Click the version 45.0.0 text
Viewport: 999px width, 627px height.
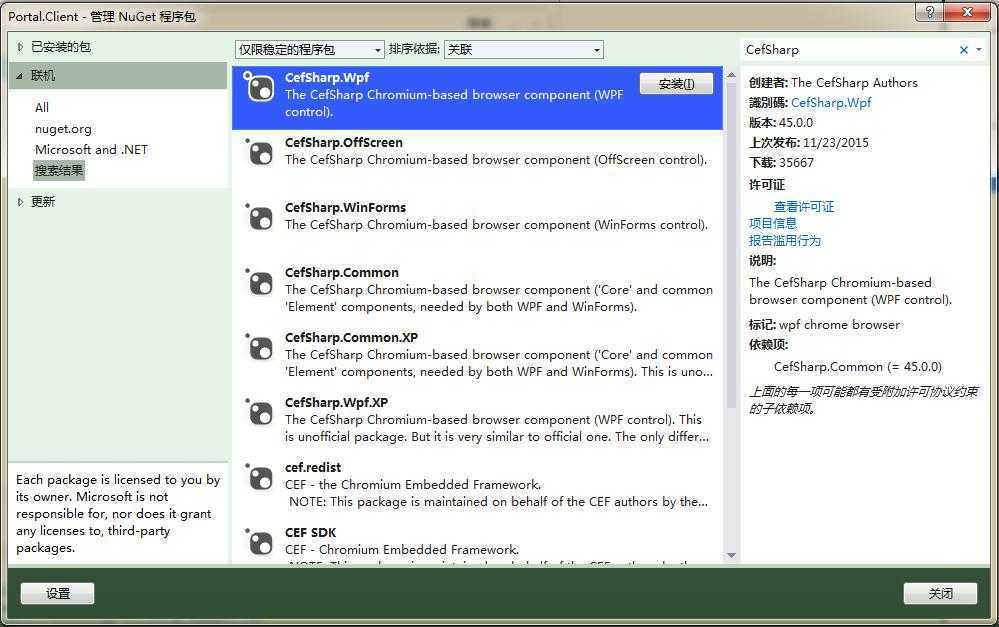(796, 122)
